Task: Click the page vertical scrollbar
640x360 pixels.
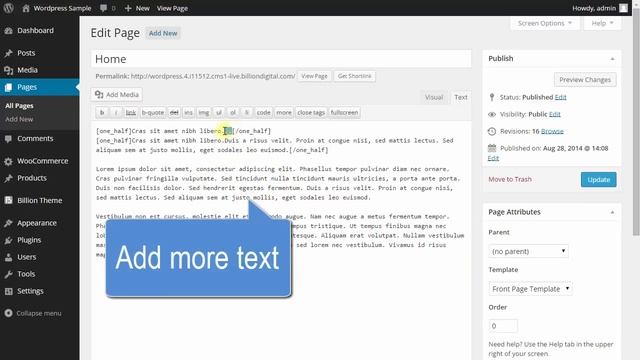Action: click(x=636, y=122)
